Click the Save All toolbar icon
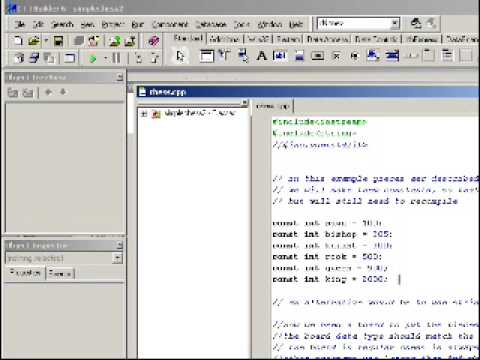 [79, 41]
